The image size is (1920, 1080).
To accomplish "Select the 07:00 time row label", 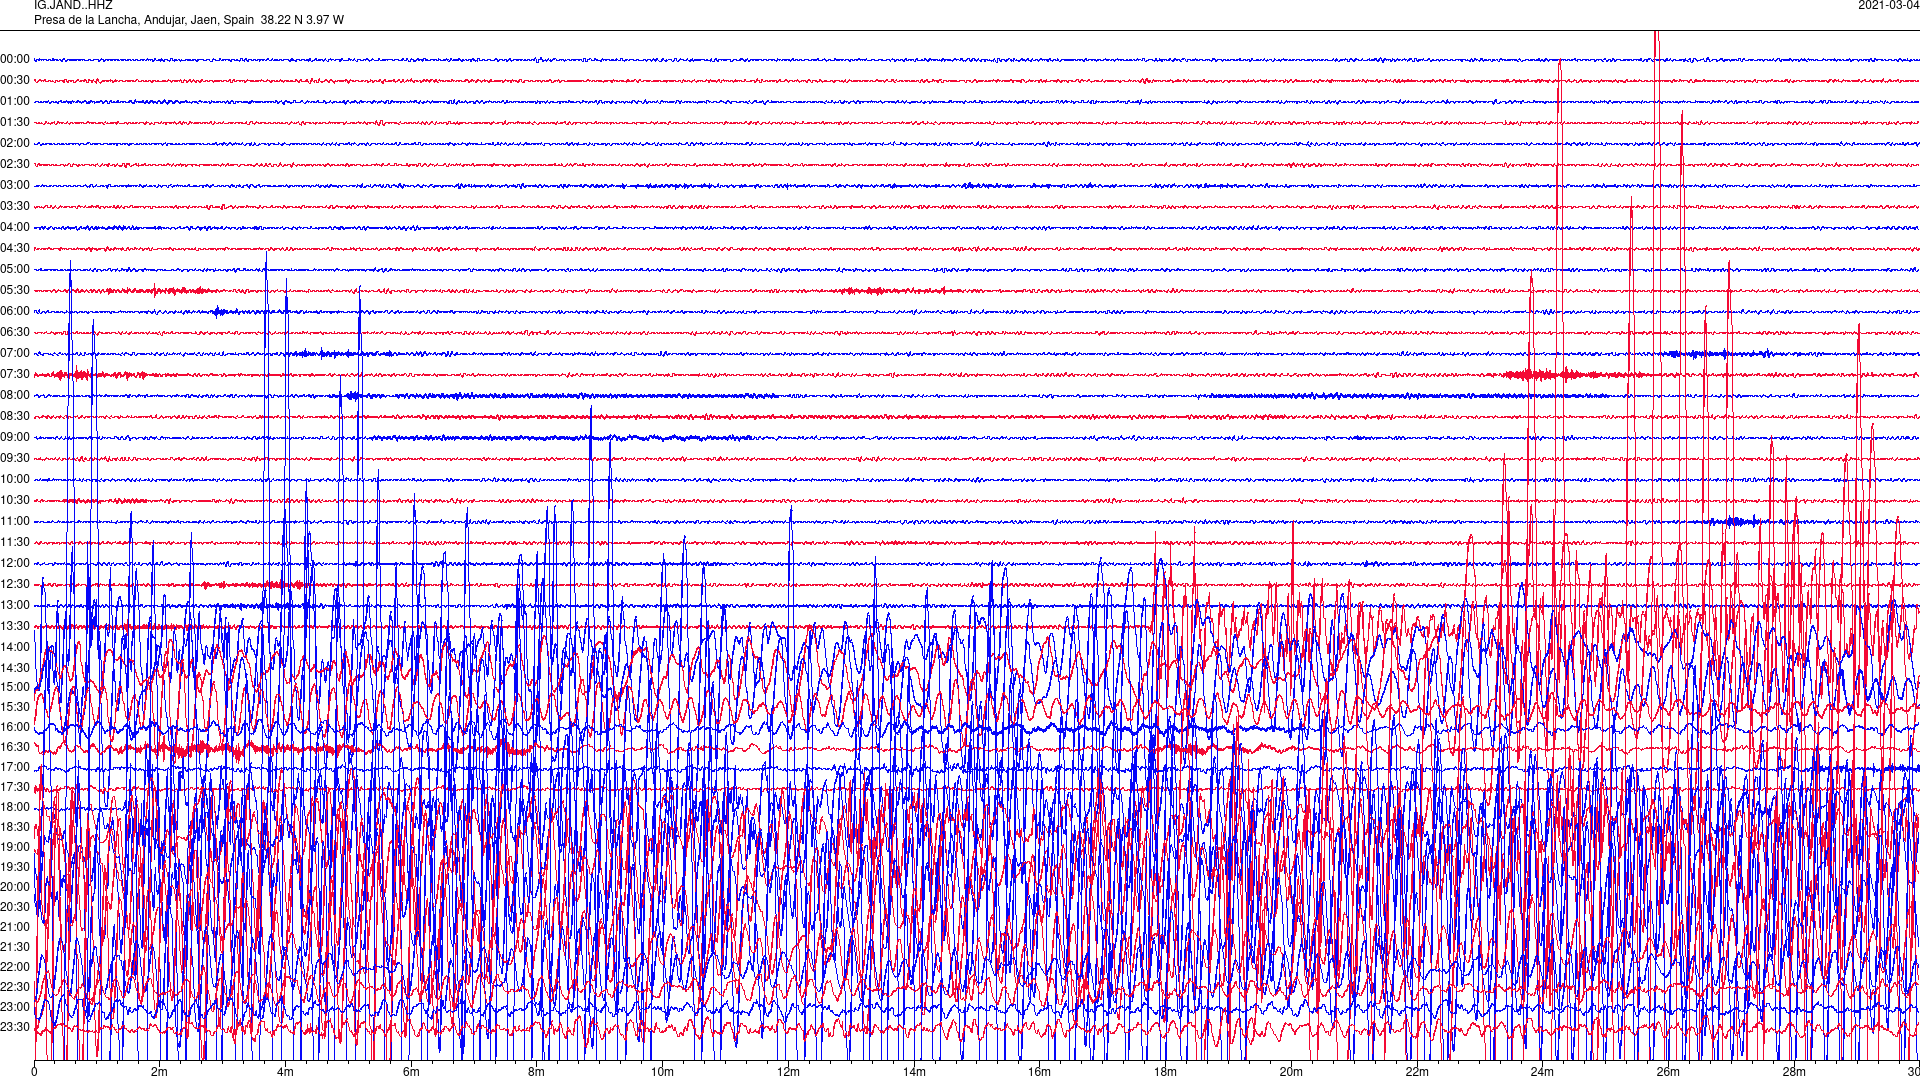I will pos(15,354).
